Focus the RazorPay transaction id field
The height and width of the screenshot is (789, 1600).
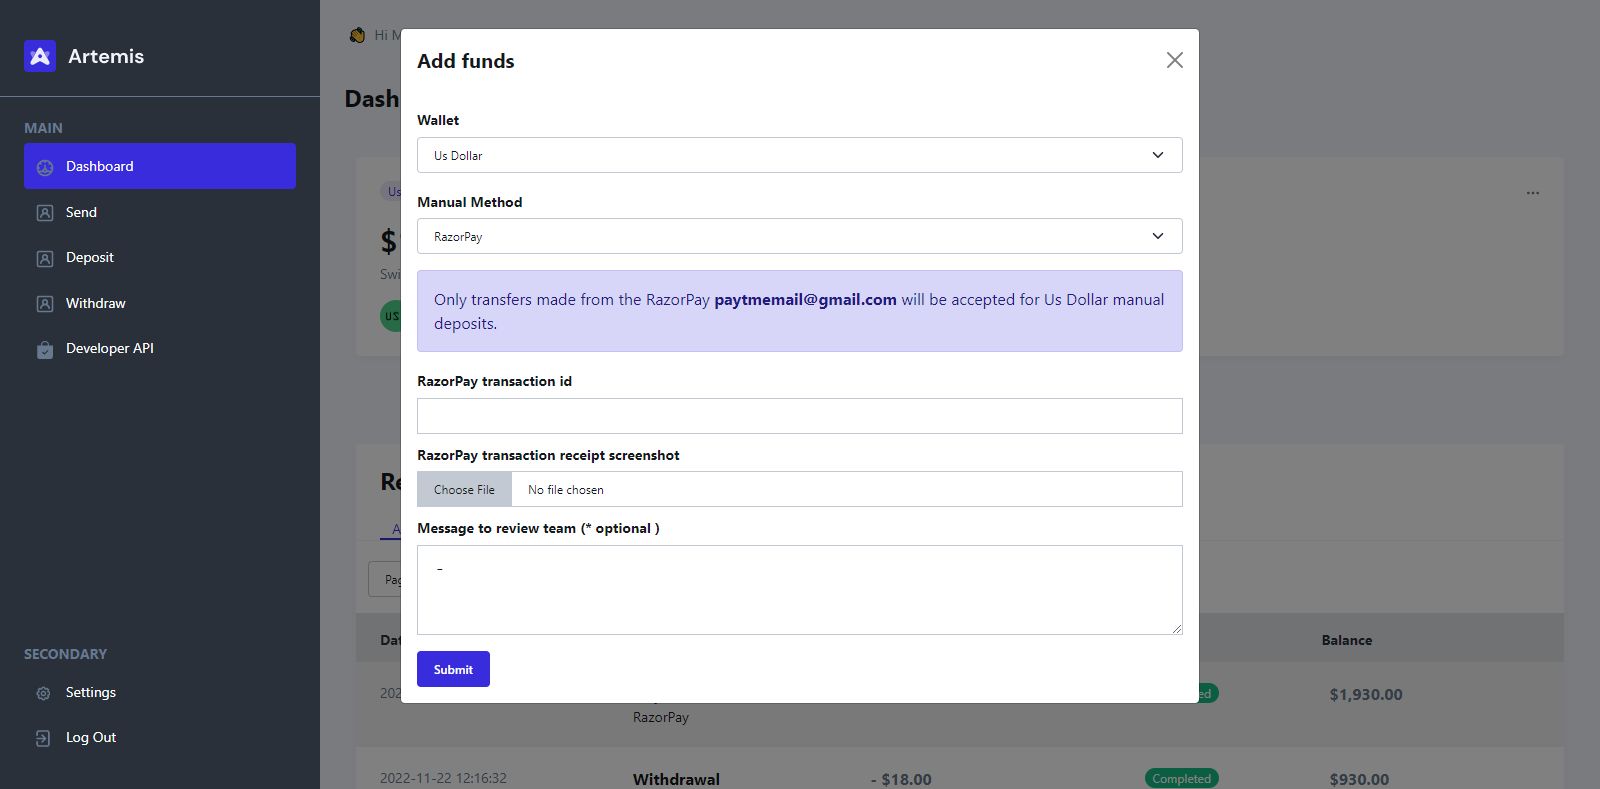pyautogui.click(x=799, y=416)
